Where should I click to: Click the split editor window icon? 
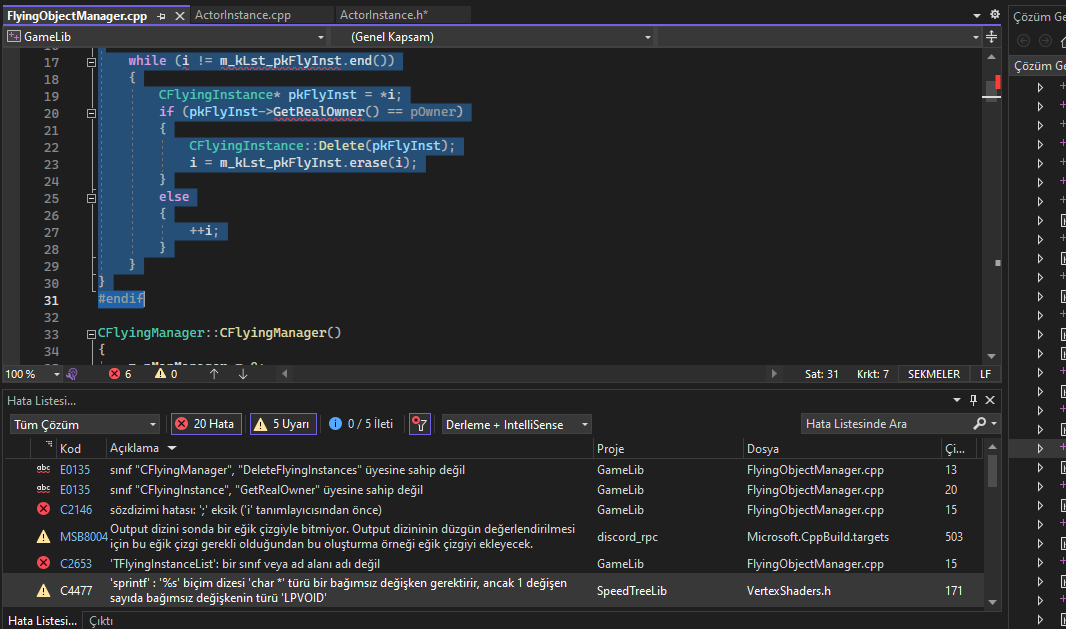click(992, 37)
